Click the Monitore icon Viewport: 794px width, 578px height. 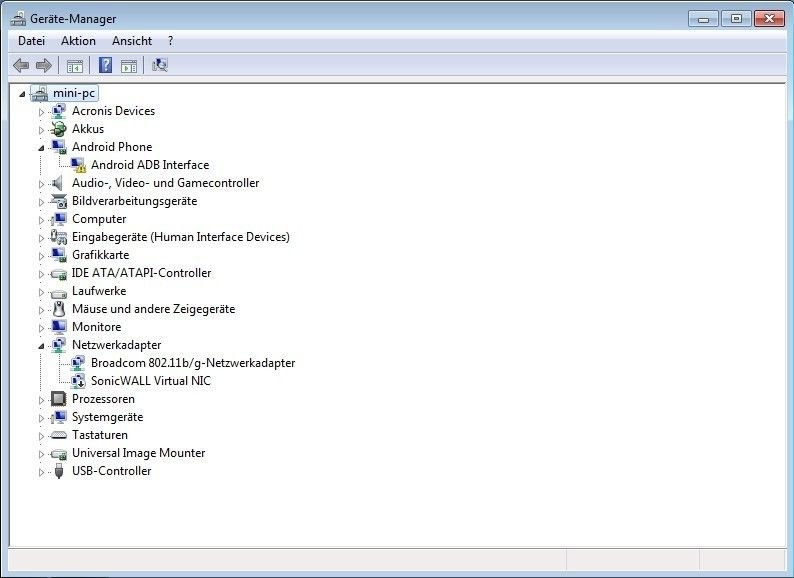[59, 327]
